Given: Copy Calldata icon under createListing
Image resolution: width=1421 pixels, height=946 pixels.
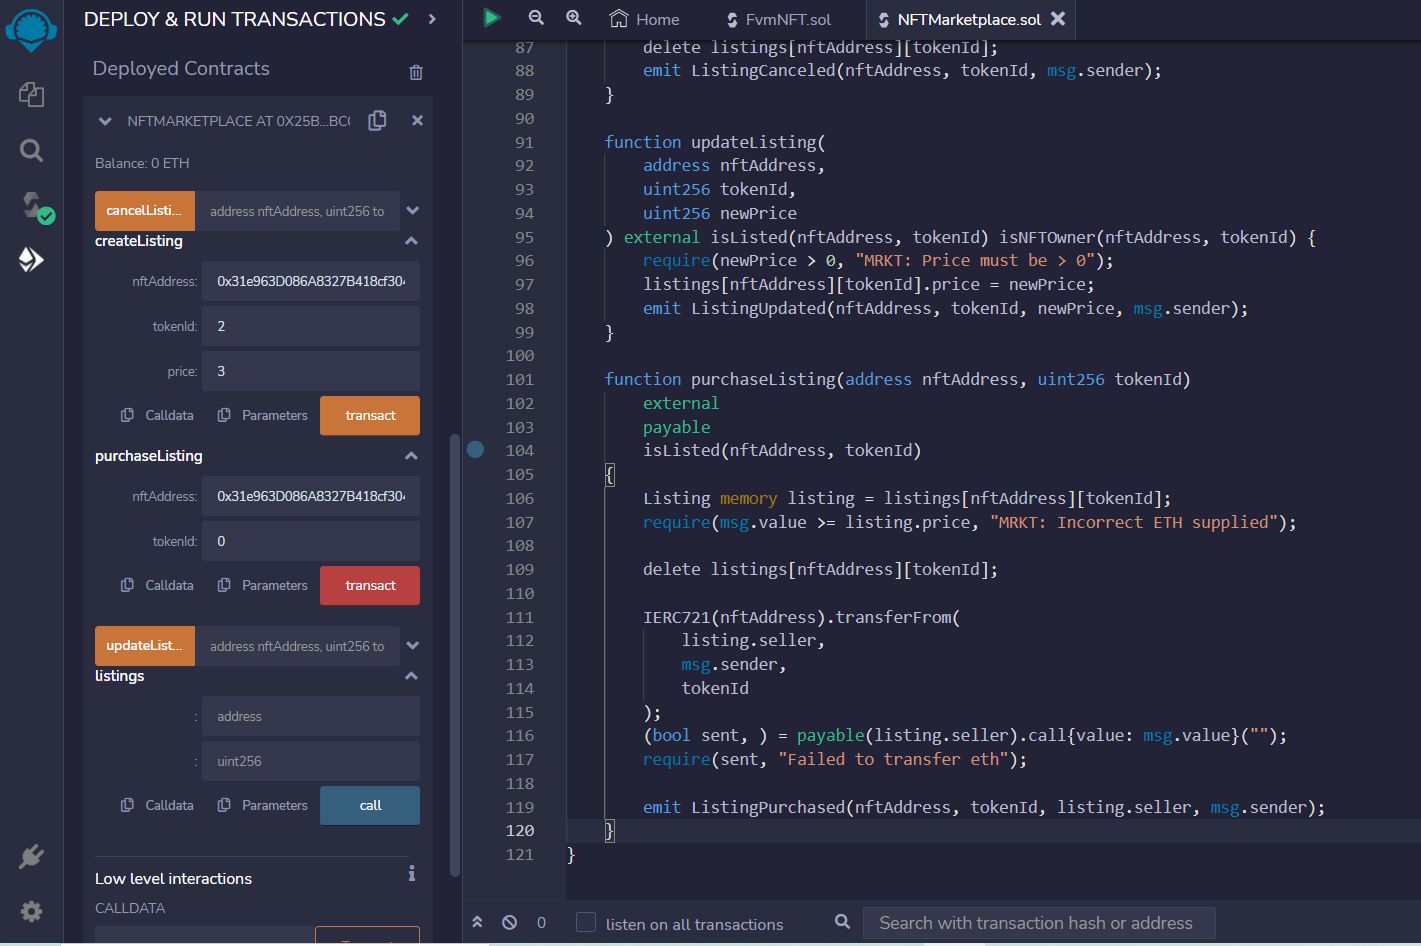Looking at the screenshot, I should (x=127, y=415).
